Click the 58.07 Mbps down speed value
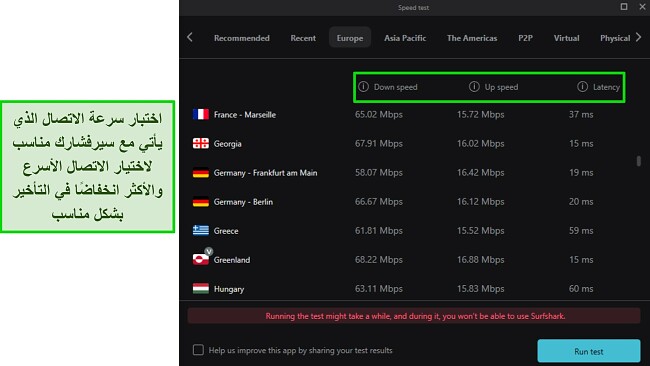 click(x=379, y=172)
